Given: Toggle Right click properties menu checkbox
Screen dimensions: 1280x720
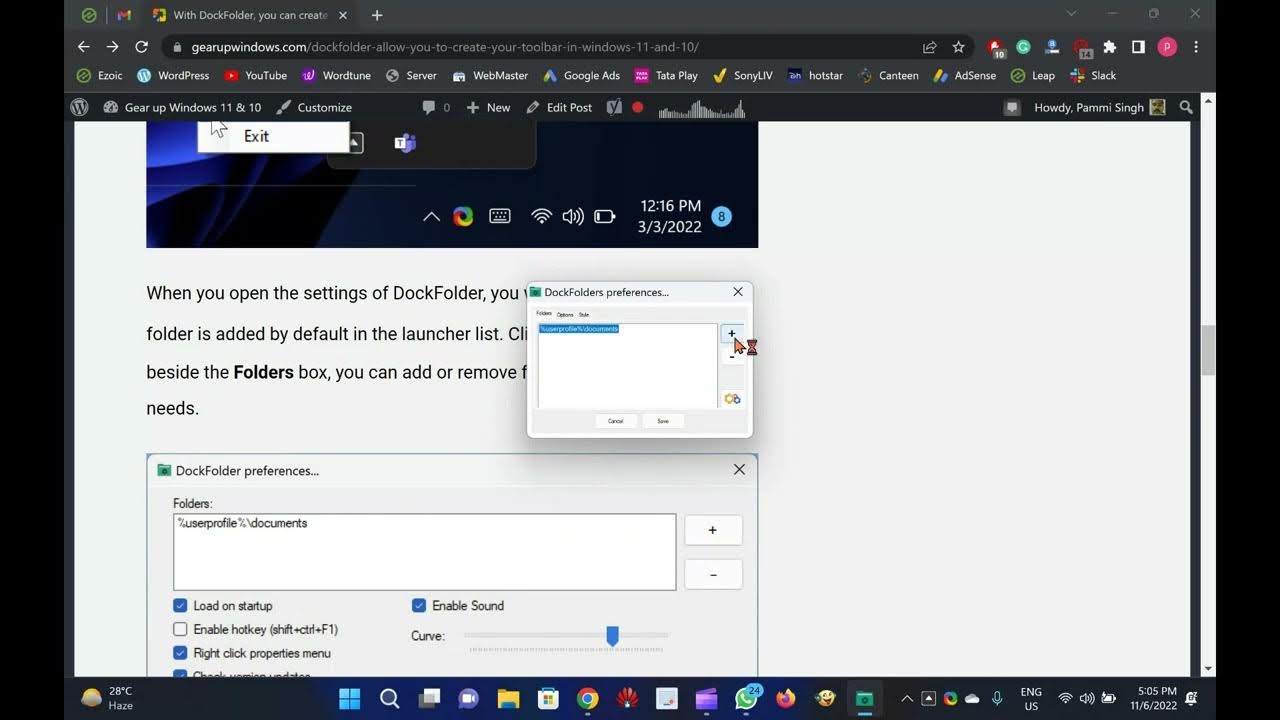Looking at the screenshot, I should click(x=180, y=653).
